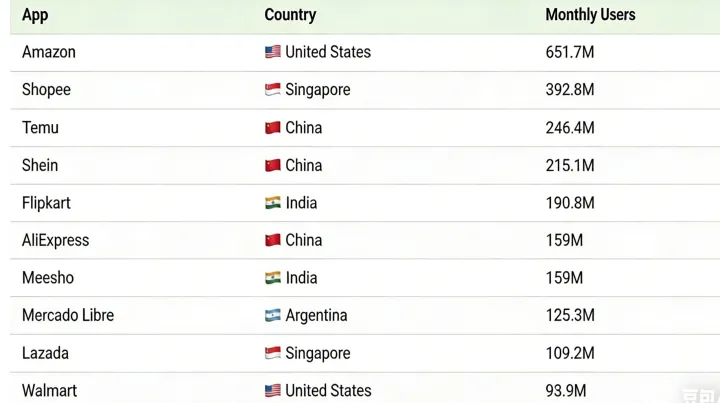Click the China flag in AliExpress row

pyautogui.click(x=273, y=240)
